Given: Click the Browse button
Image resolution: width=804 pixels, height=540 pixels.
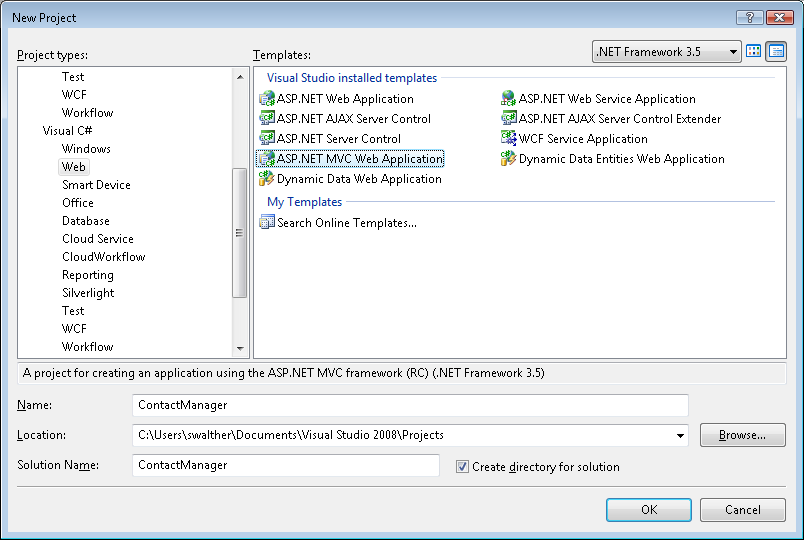Looking at the screenshot, I should pos(742,435).
